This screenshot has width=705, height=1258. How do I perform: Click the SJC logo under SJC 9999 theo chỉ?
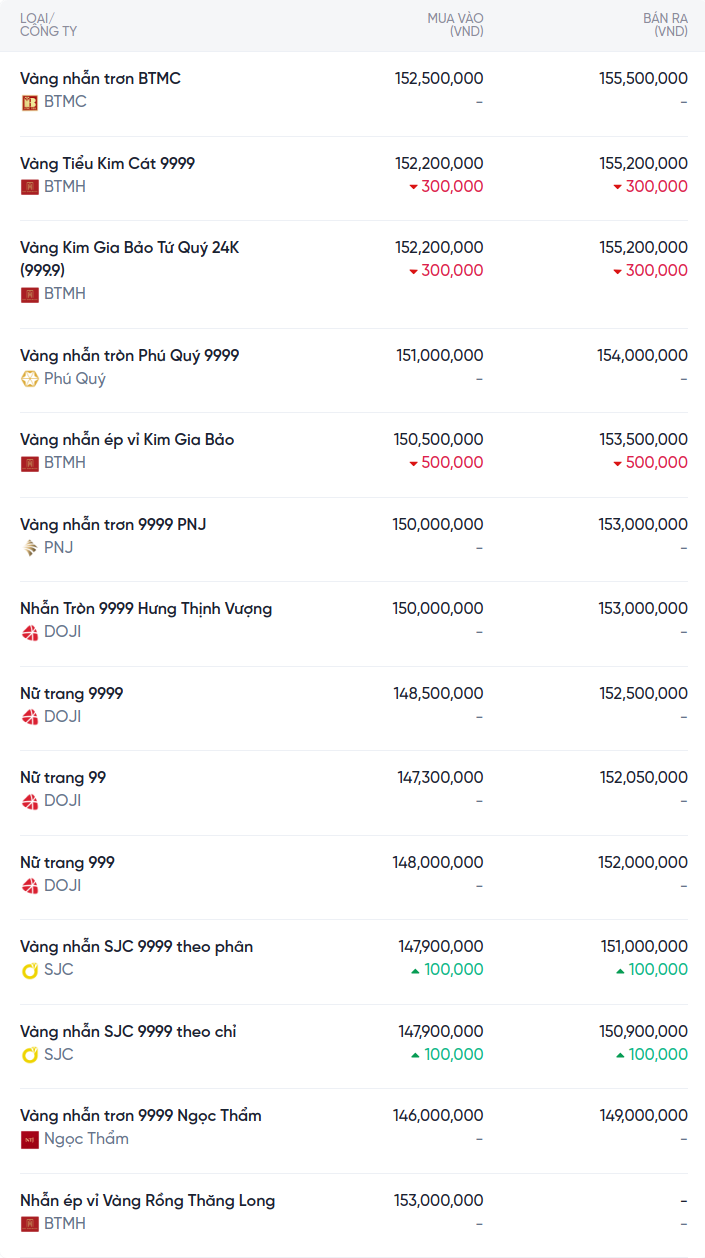point(30,1055)
